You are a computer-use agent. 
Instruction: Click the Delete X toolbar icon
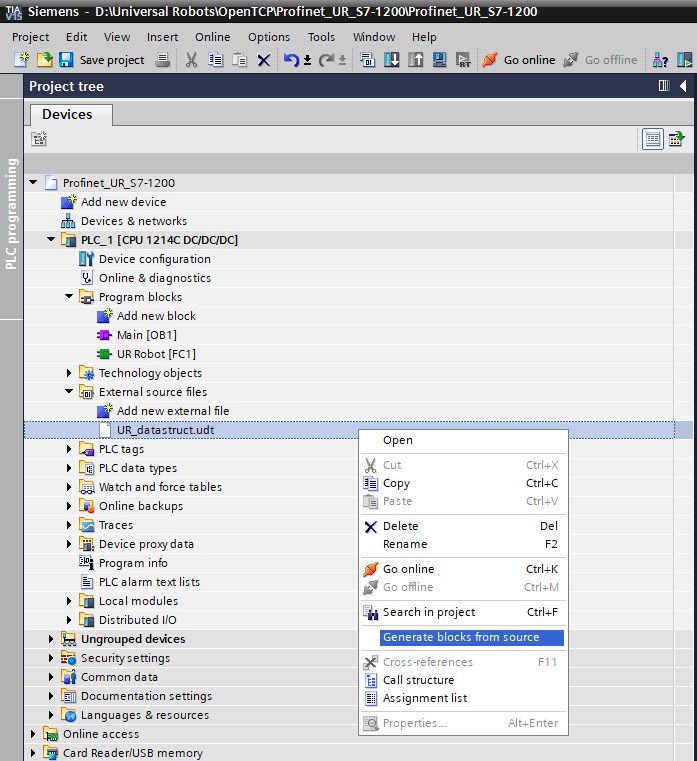click(x=264, y=60)
